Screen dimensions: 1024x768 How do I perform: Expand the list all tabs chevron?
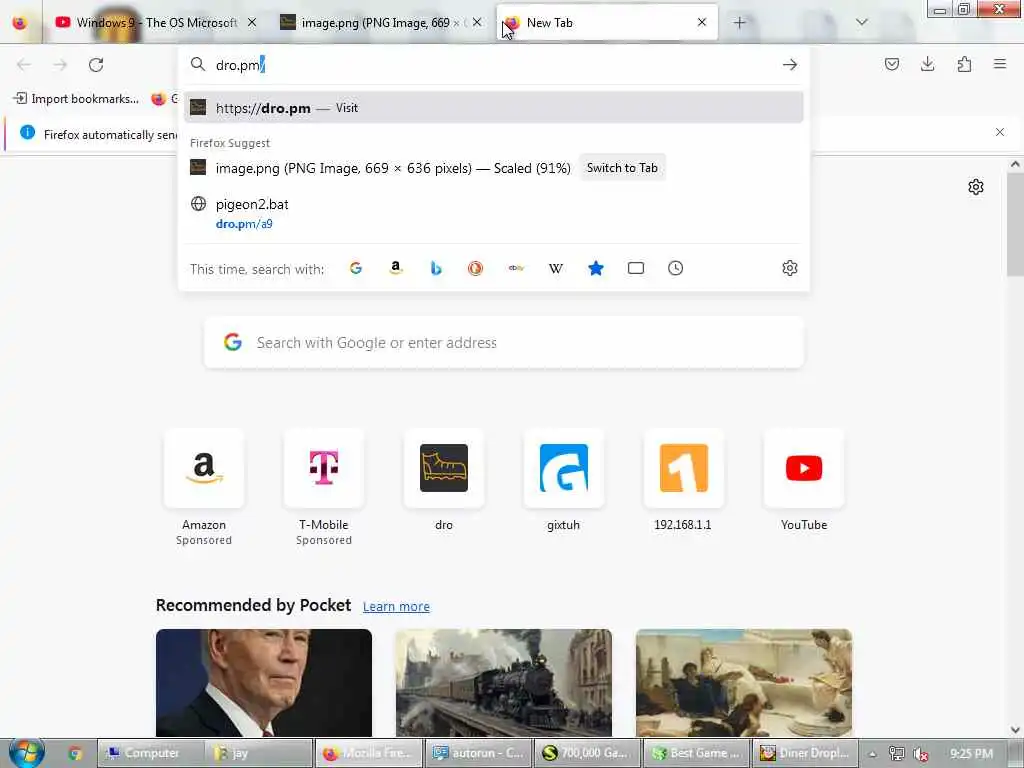[x=861, y=22]
